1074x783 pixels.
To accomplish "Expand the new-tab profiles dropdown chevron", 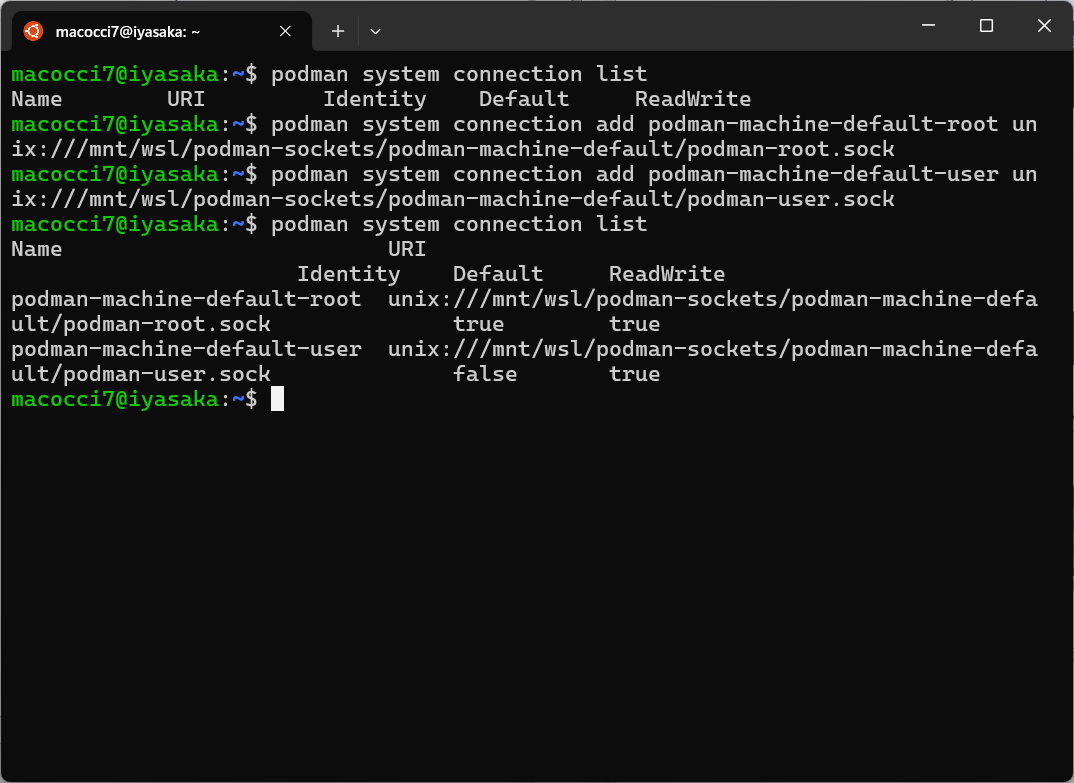I will (375, 31).
